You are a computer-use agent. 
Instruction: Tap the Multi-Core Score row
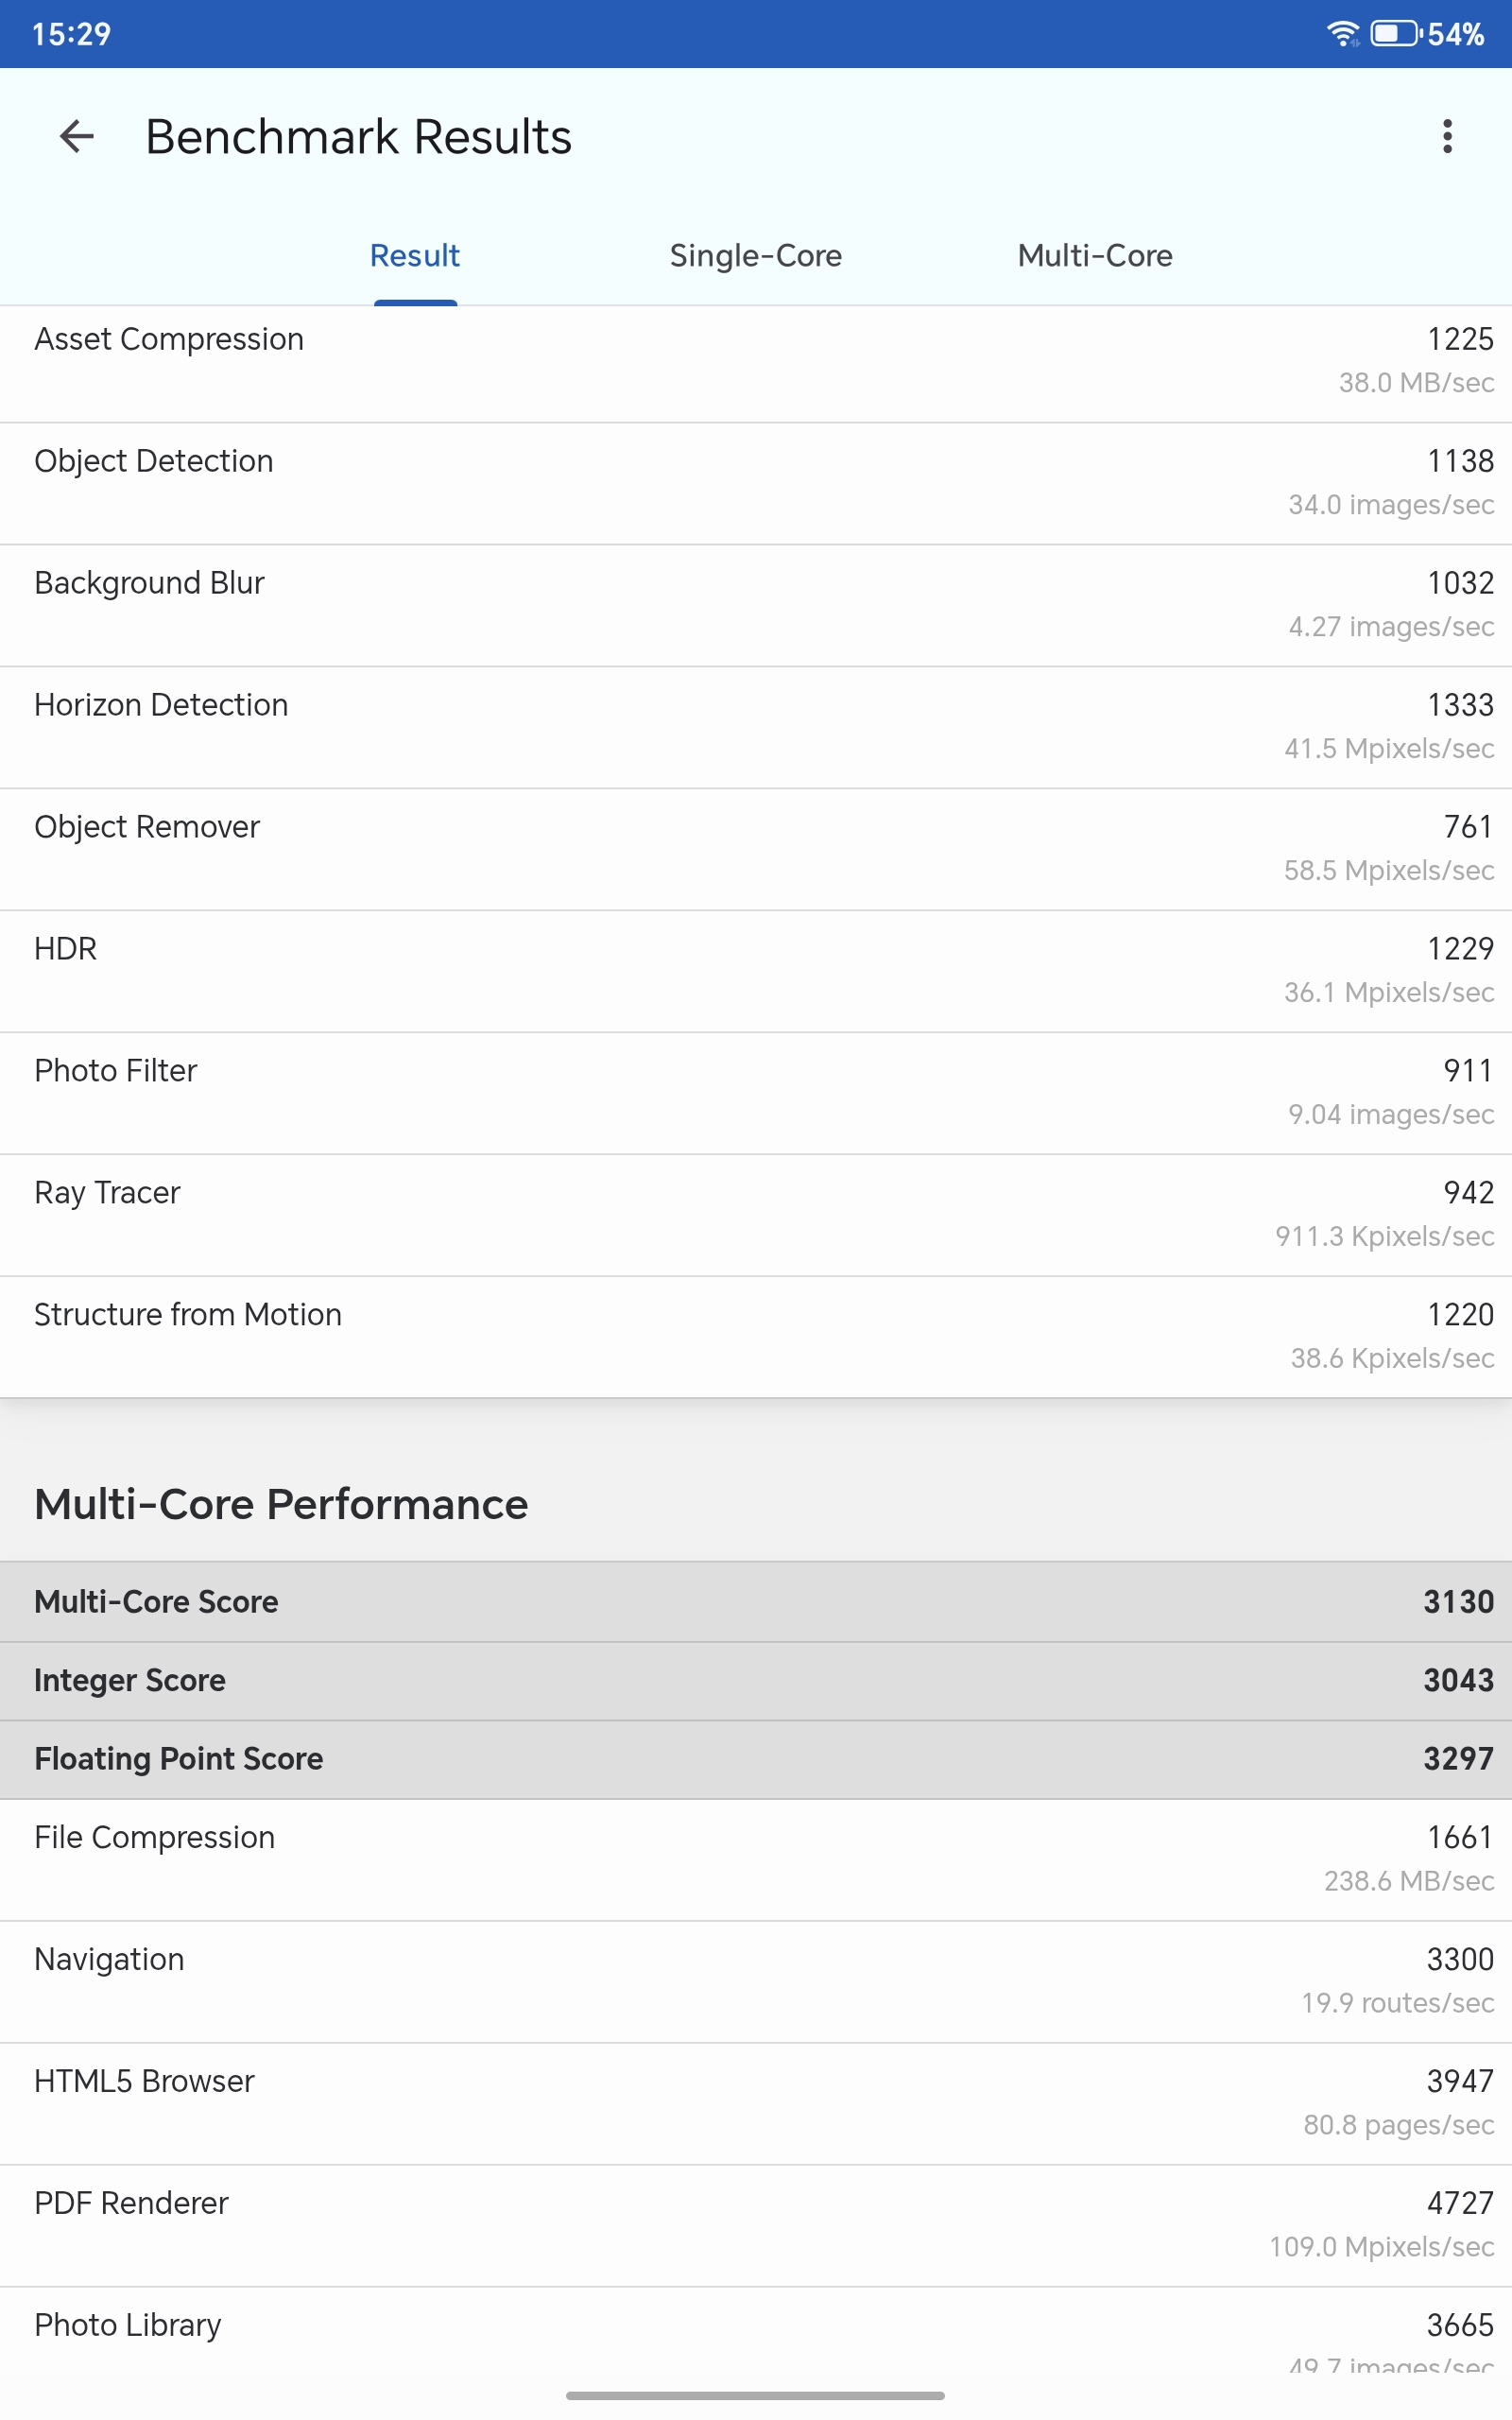[756, 1602]
